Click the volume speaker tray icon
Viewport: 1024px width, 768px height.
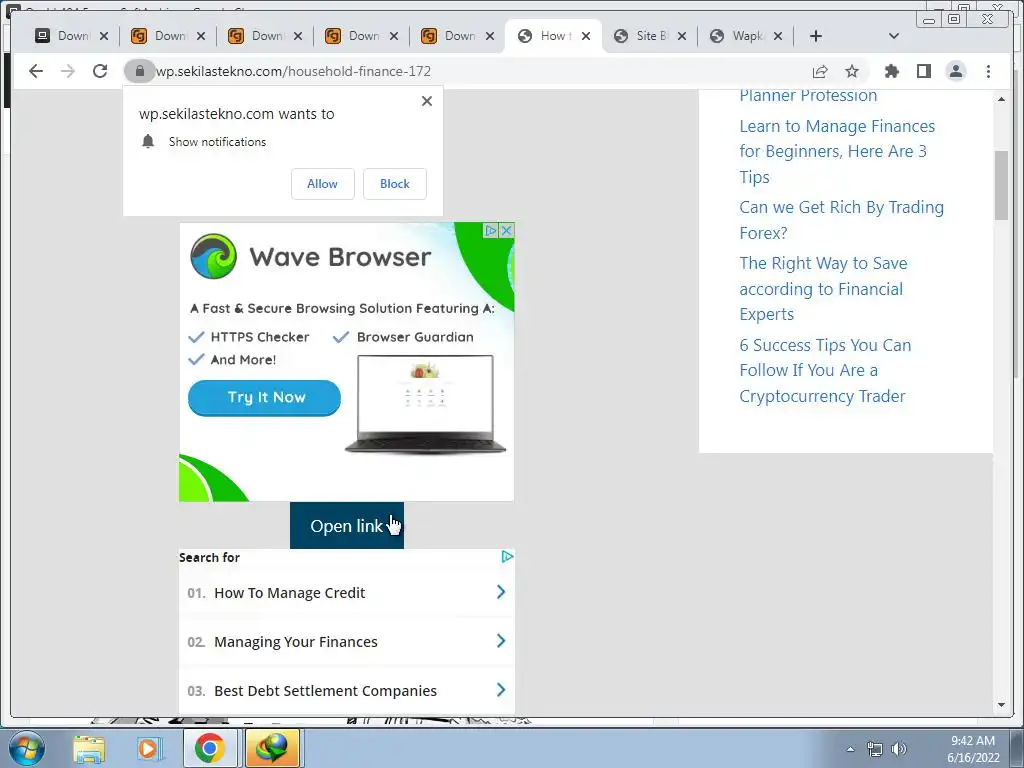[x=899, y=749]
